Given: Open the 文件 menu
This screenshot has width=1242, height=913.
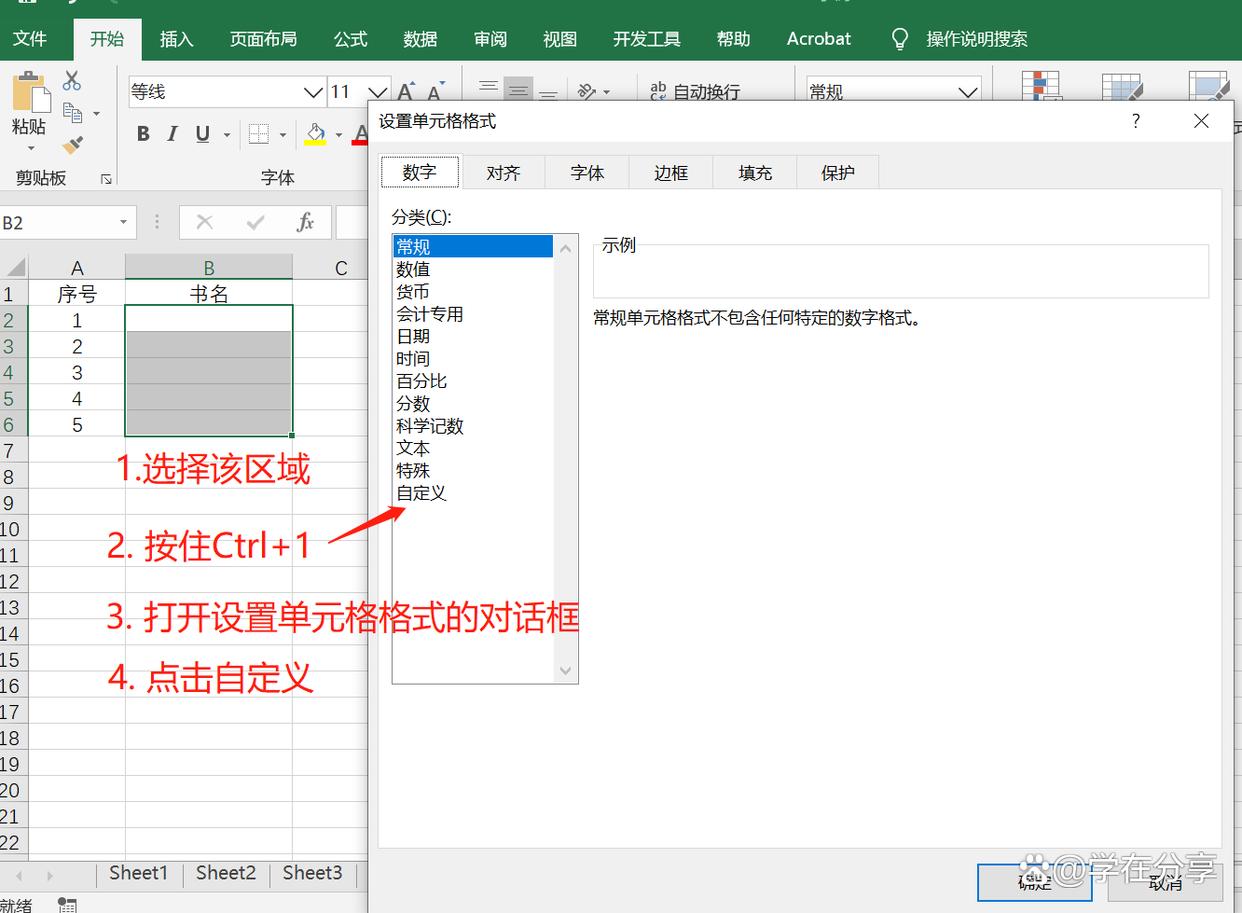Looking at the screenshot, I should click(x=30, y=39).
